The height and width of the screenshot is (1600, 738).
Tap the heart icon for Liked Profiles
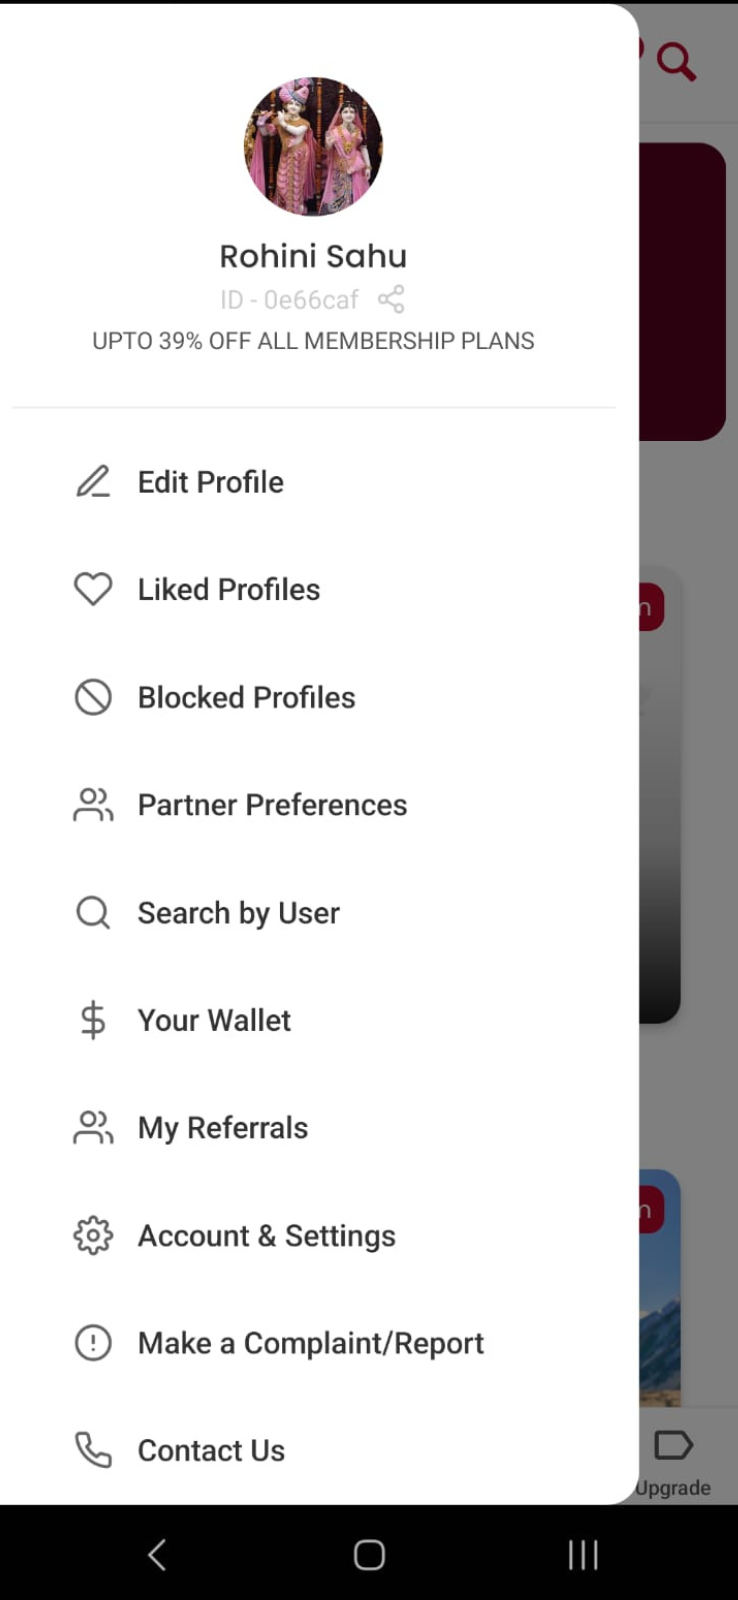93,589
